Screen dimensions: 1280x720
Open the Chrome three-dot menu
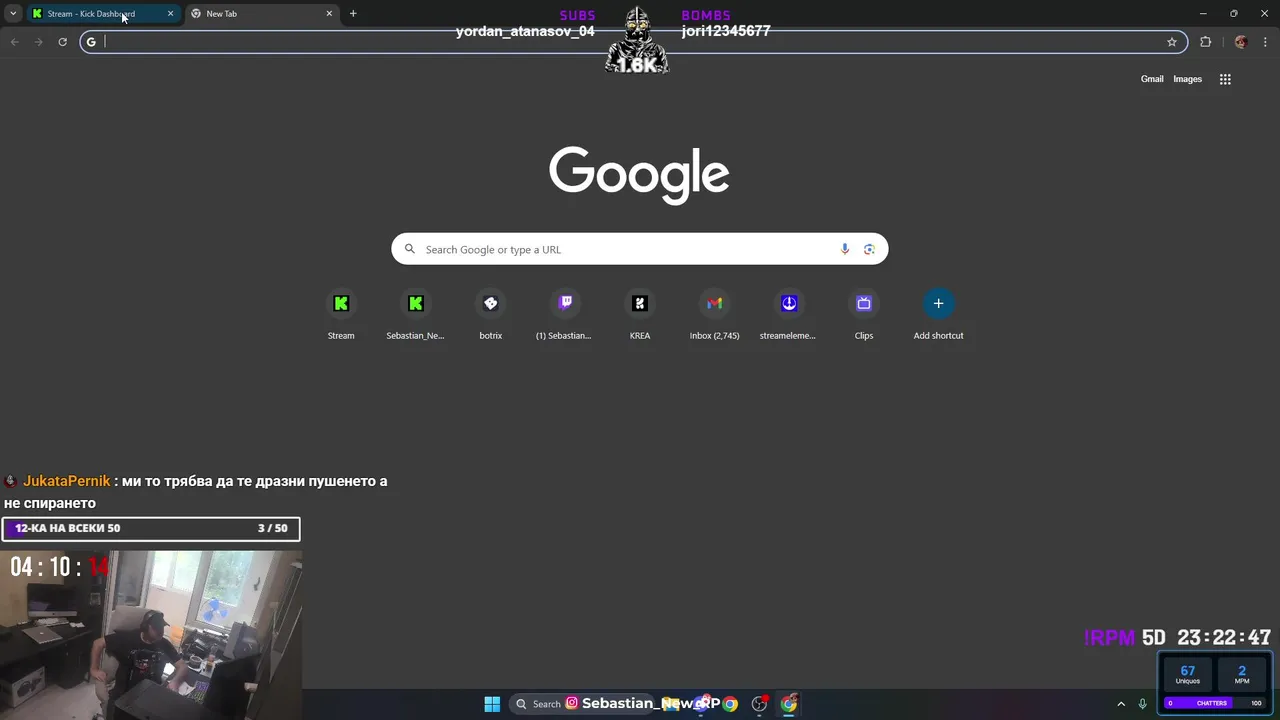coord(1266,42)
